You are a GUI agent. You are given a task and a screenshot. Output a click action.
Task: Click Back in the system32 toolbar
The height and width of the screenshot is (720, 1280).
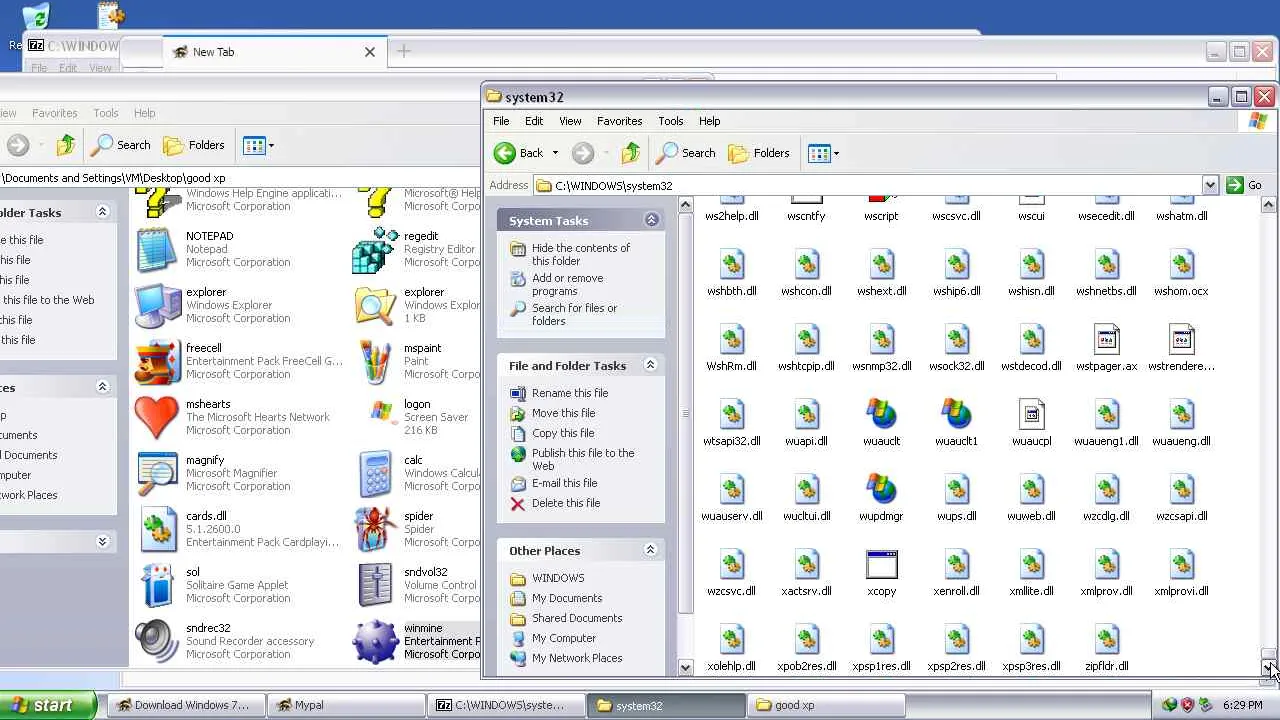click(x=519, y=153)
